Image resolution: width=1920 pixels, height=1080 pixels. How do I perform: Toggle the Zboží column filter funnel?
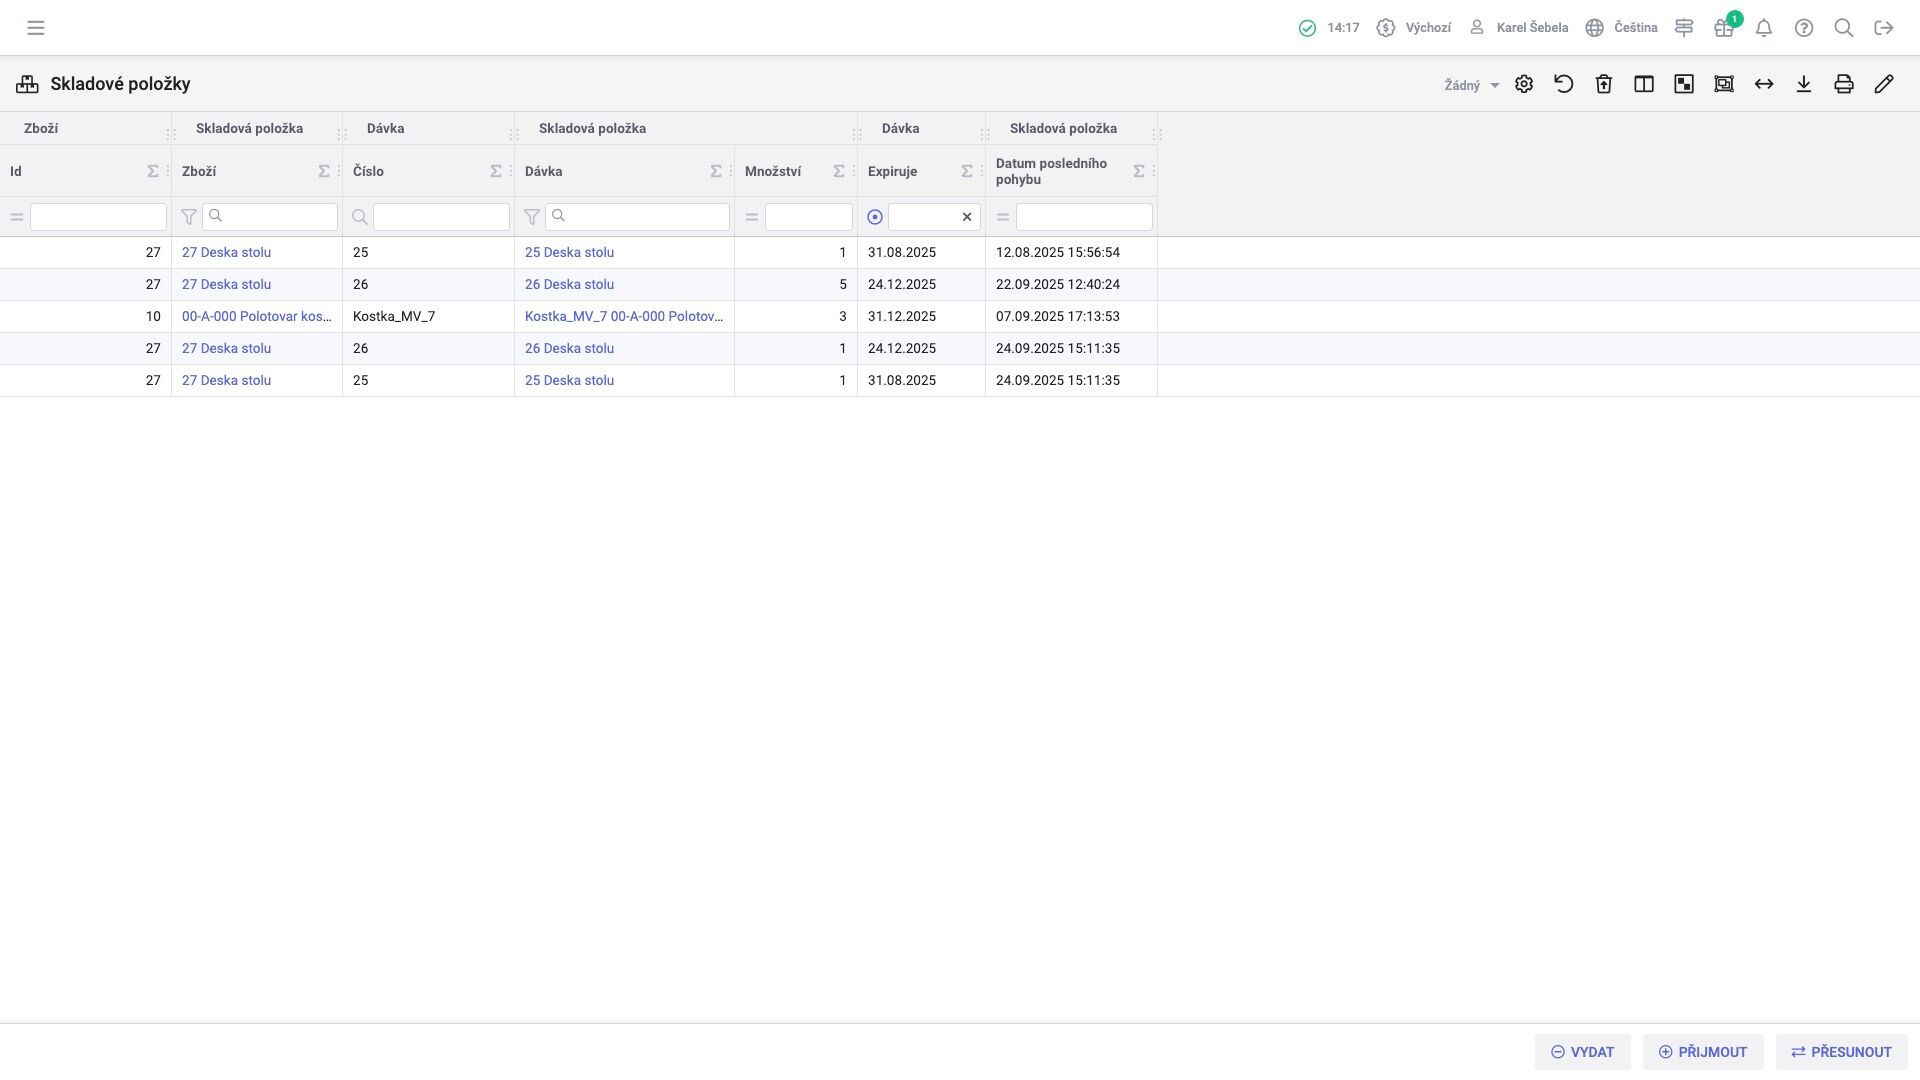coord(188,217)
